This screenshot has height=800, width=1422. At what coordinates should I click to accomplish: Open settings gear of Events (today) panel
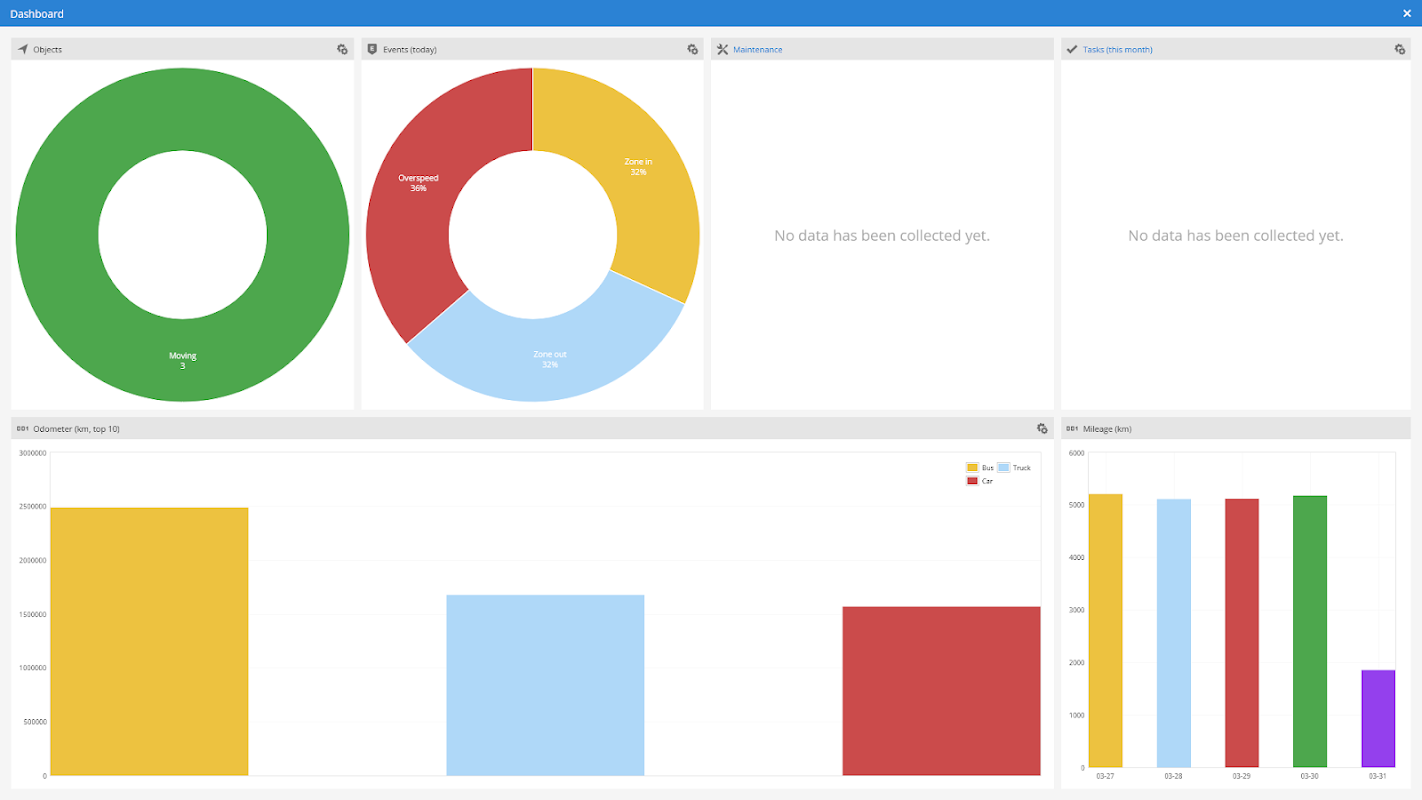[x=692, y=49]
